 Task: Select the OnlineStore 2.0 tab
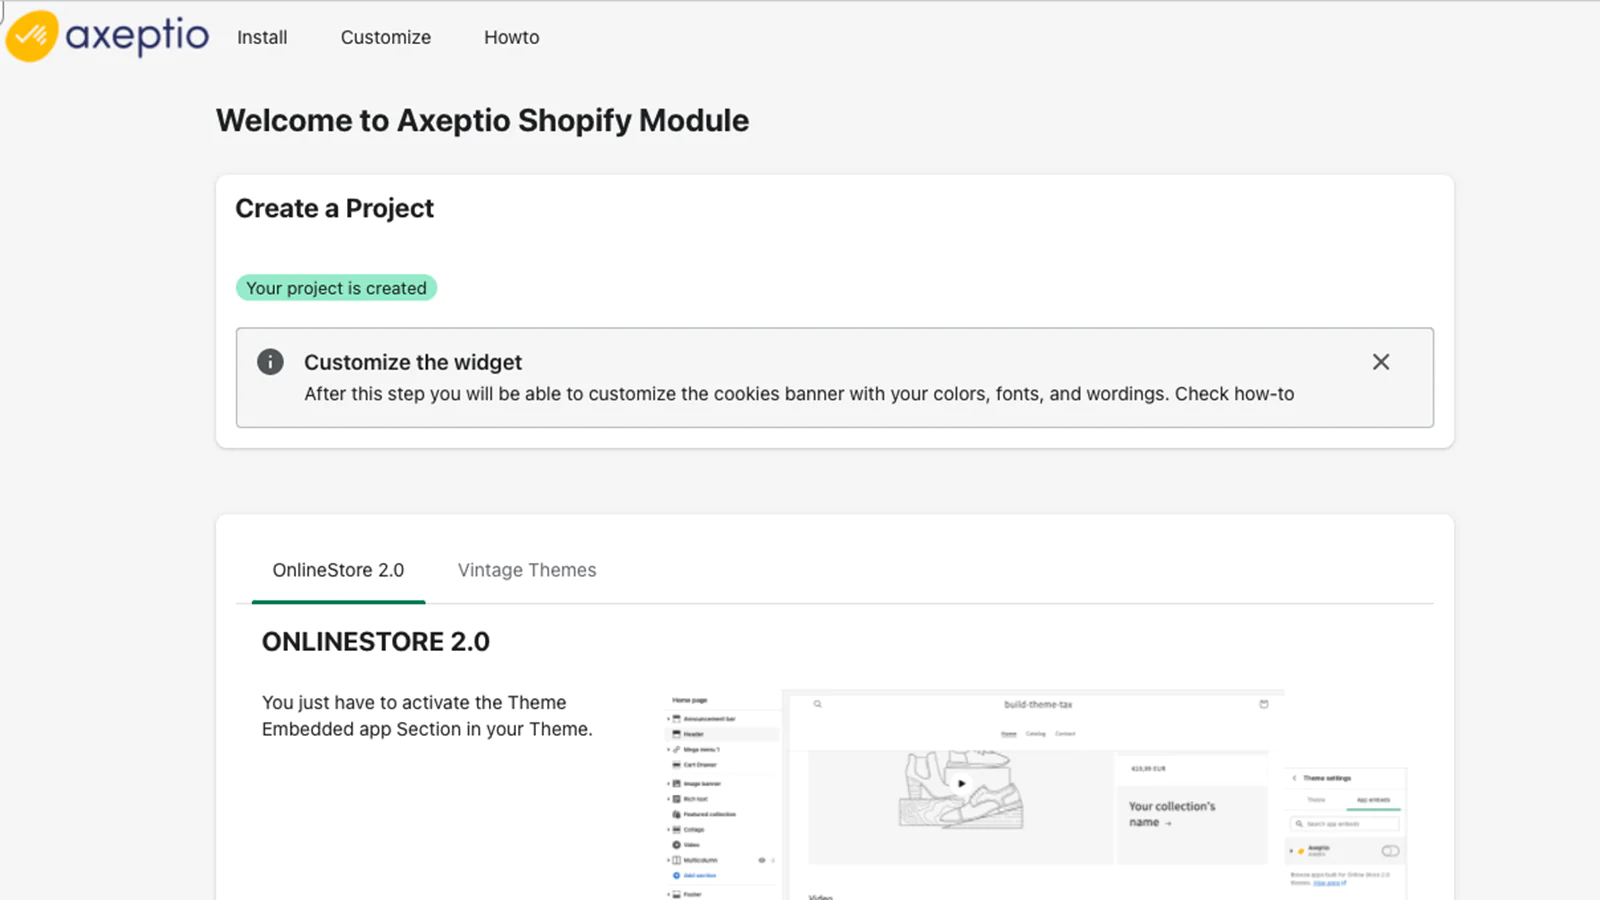[338, 570]
